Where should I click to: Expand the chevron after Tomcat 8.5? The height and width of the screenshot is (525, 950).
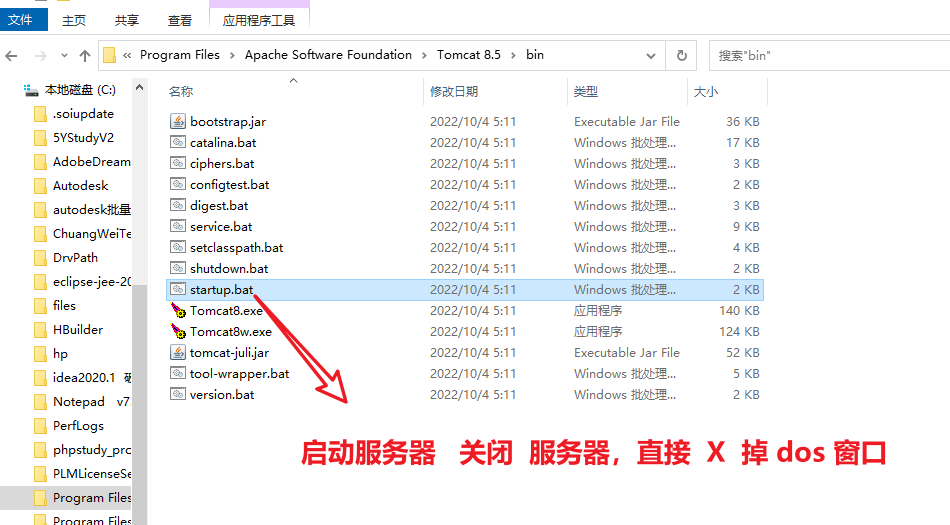click(513, 55)
